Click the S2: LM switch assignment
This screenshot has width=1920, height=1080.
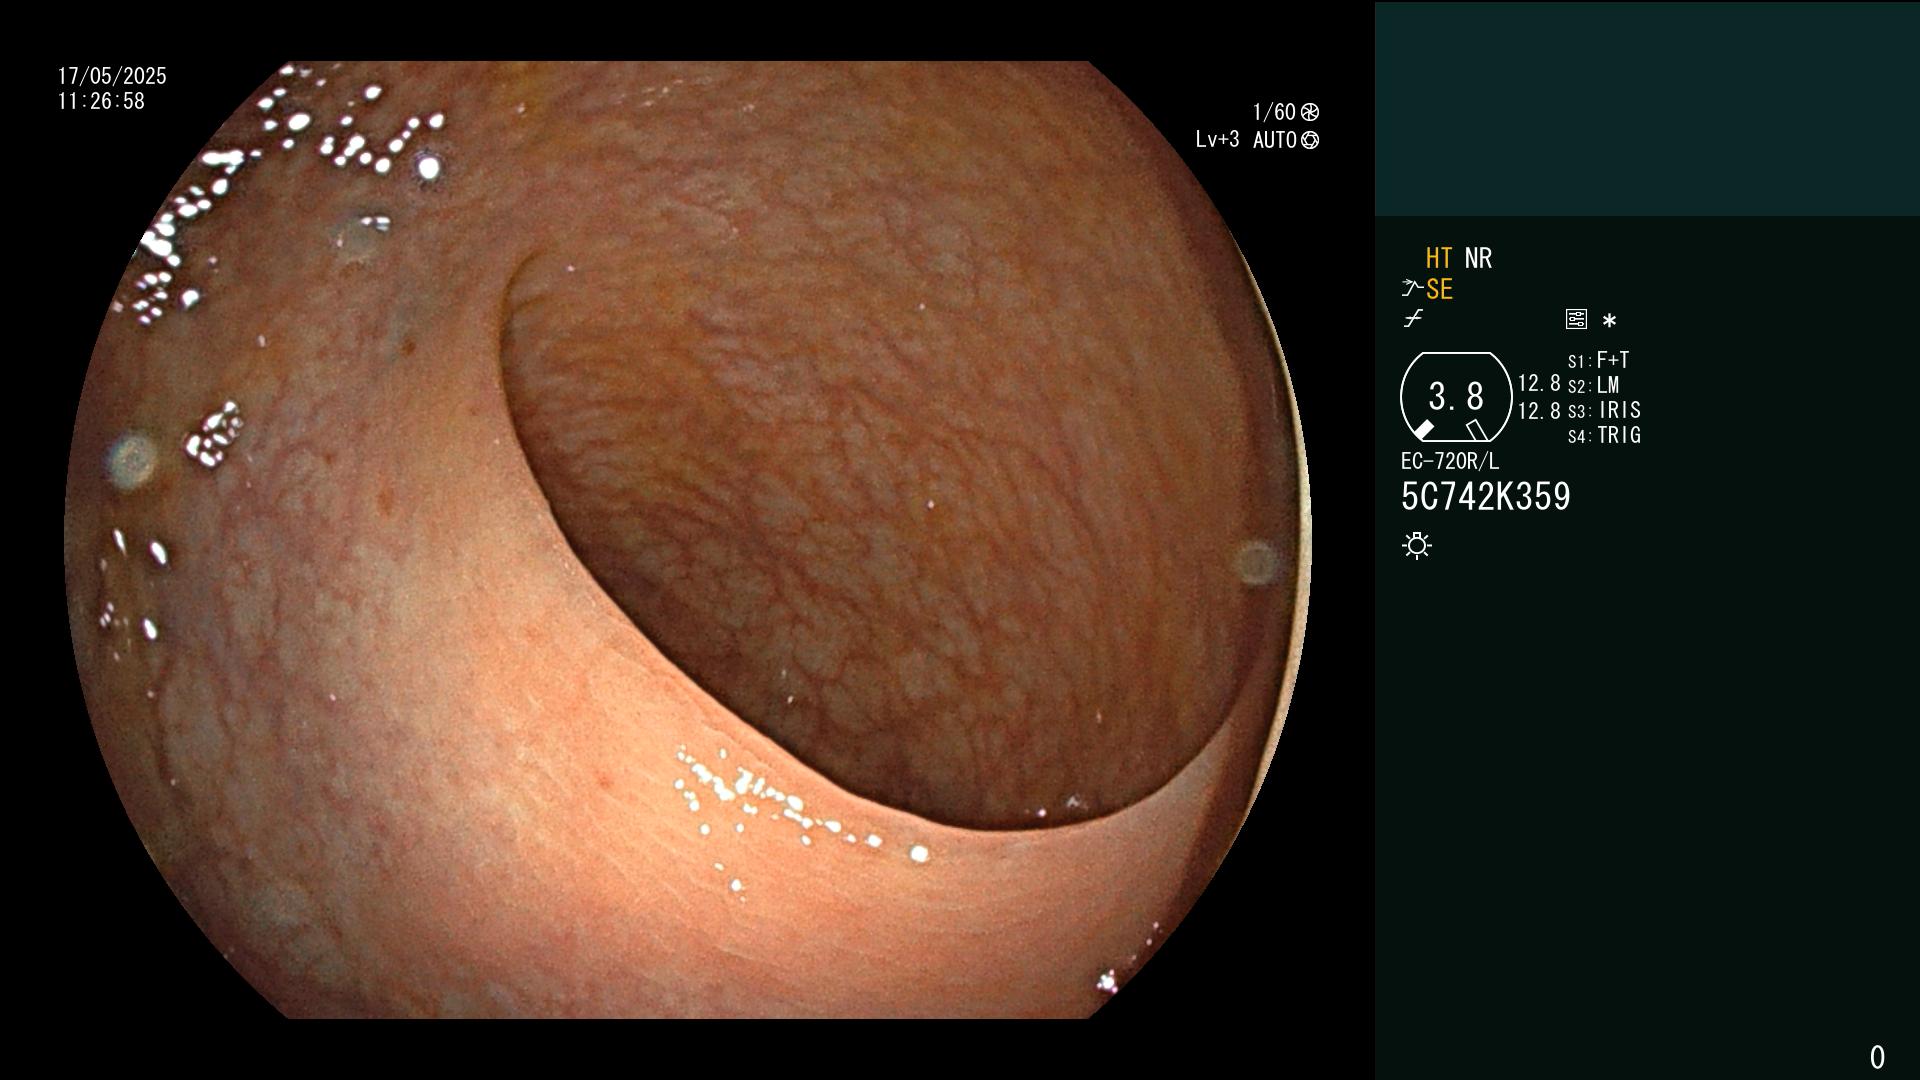click(x=1594, y=385)
